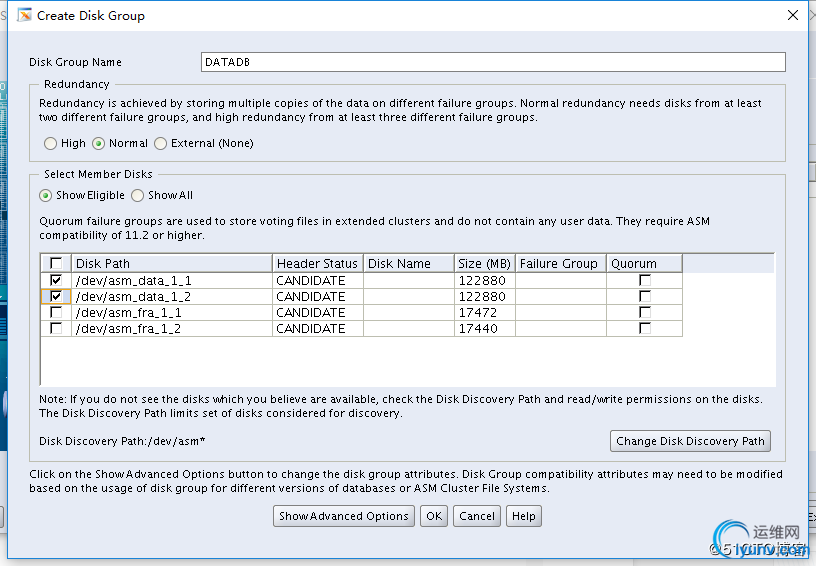Check disk /dev/asm_fra_1_1

[56, 313]
